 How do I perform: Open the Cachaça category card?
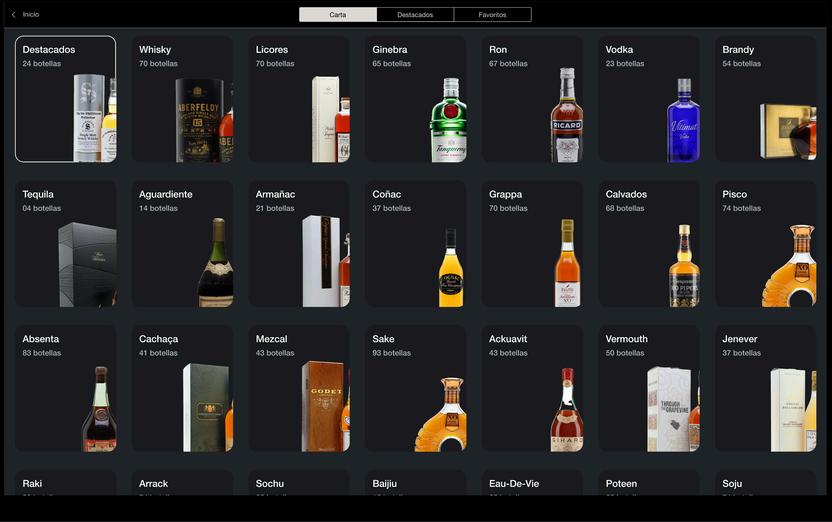click(182, 388)
